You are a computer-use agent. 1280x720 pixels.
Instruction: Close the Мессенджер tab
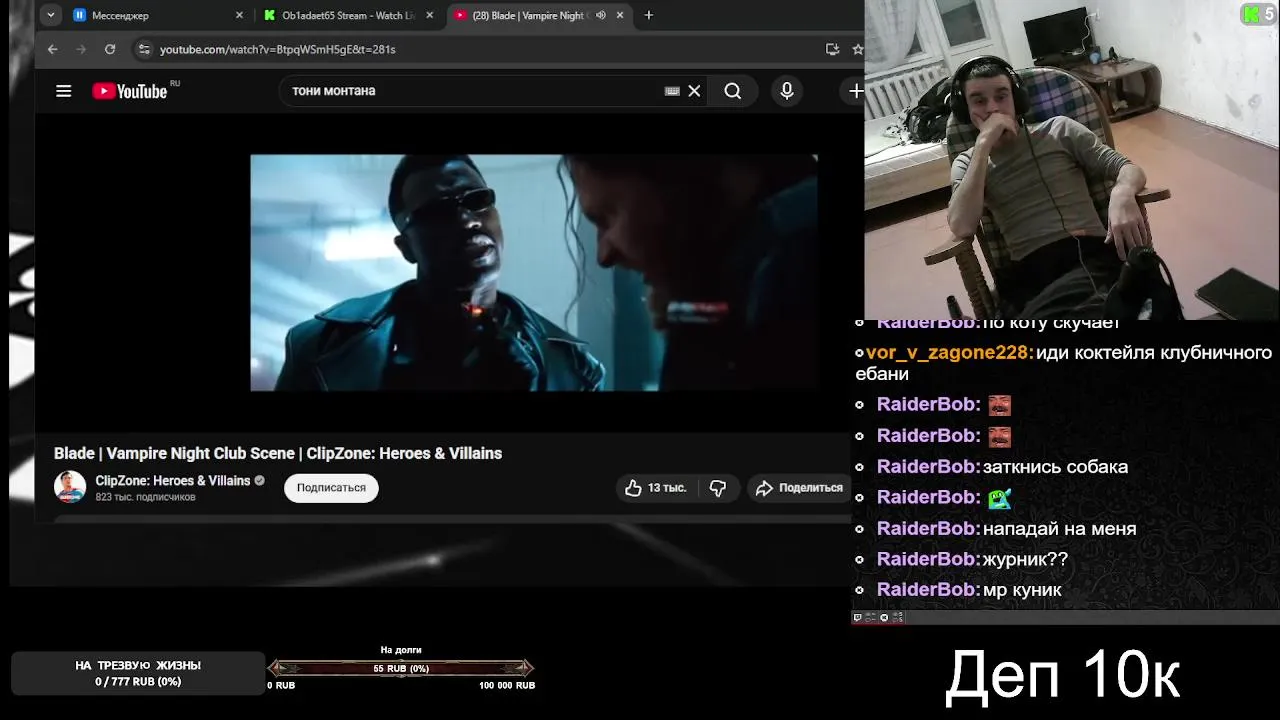tap(239, 15)
